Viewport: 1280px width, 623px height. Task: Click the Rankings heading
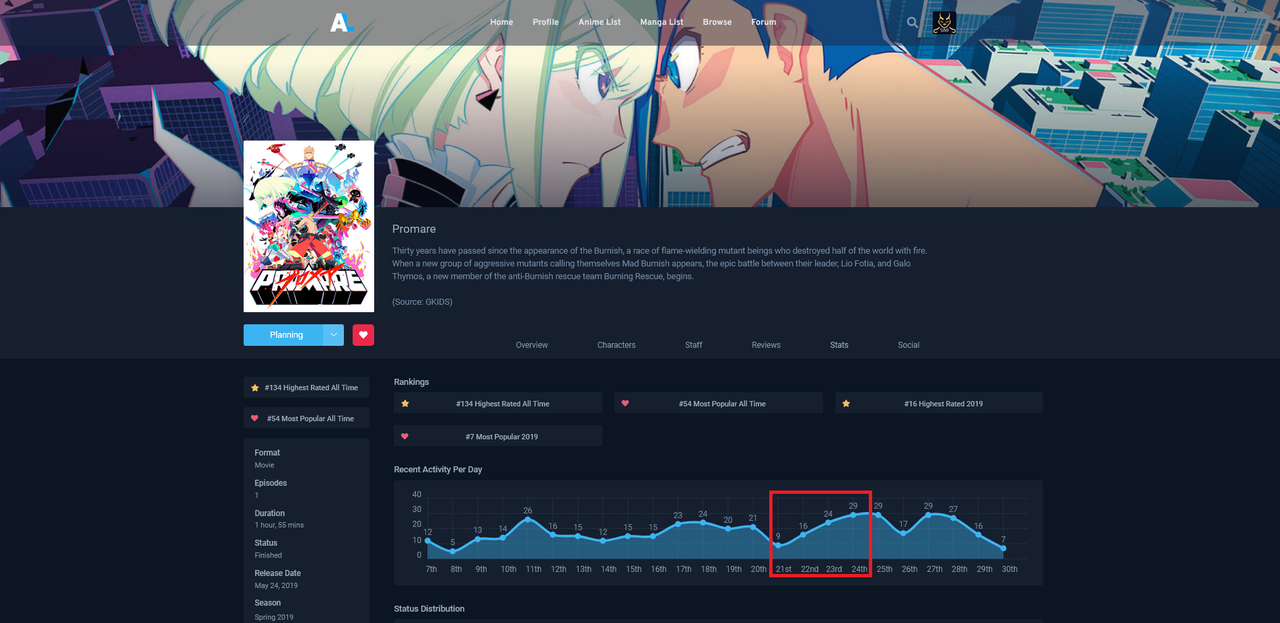coord(411,381)
